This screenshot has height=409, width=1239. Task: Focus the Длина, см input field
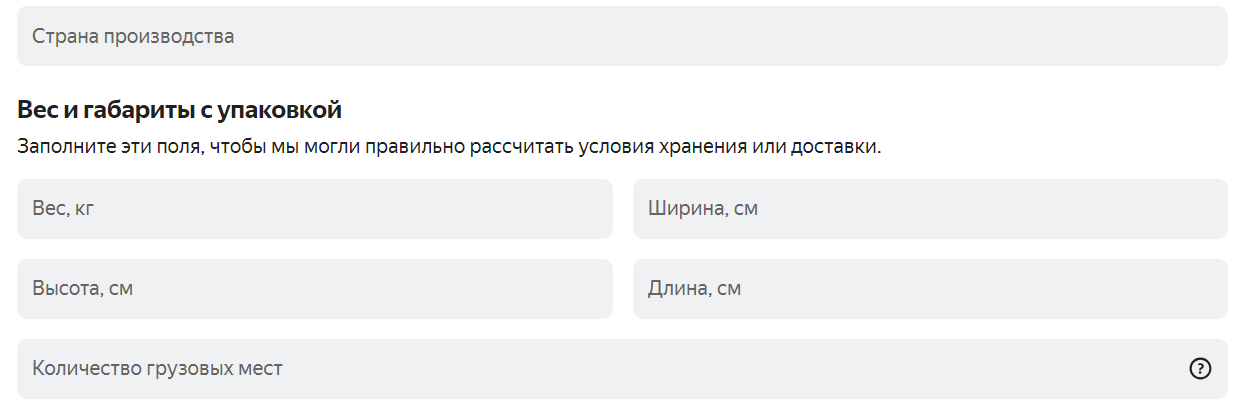click(x=929, y=289)
